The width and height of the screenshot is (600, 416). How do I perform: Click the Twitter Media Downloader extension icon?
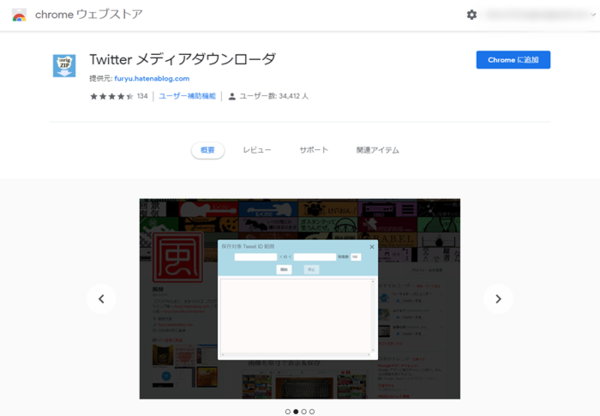click(x=64, y=65)
